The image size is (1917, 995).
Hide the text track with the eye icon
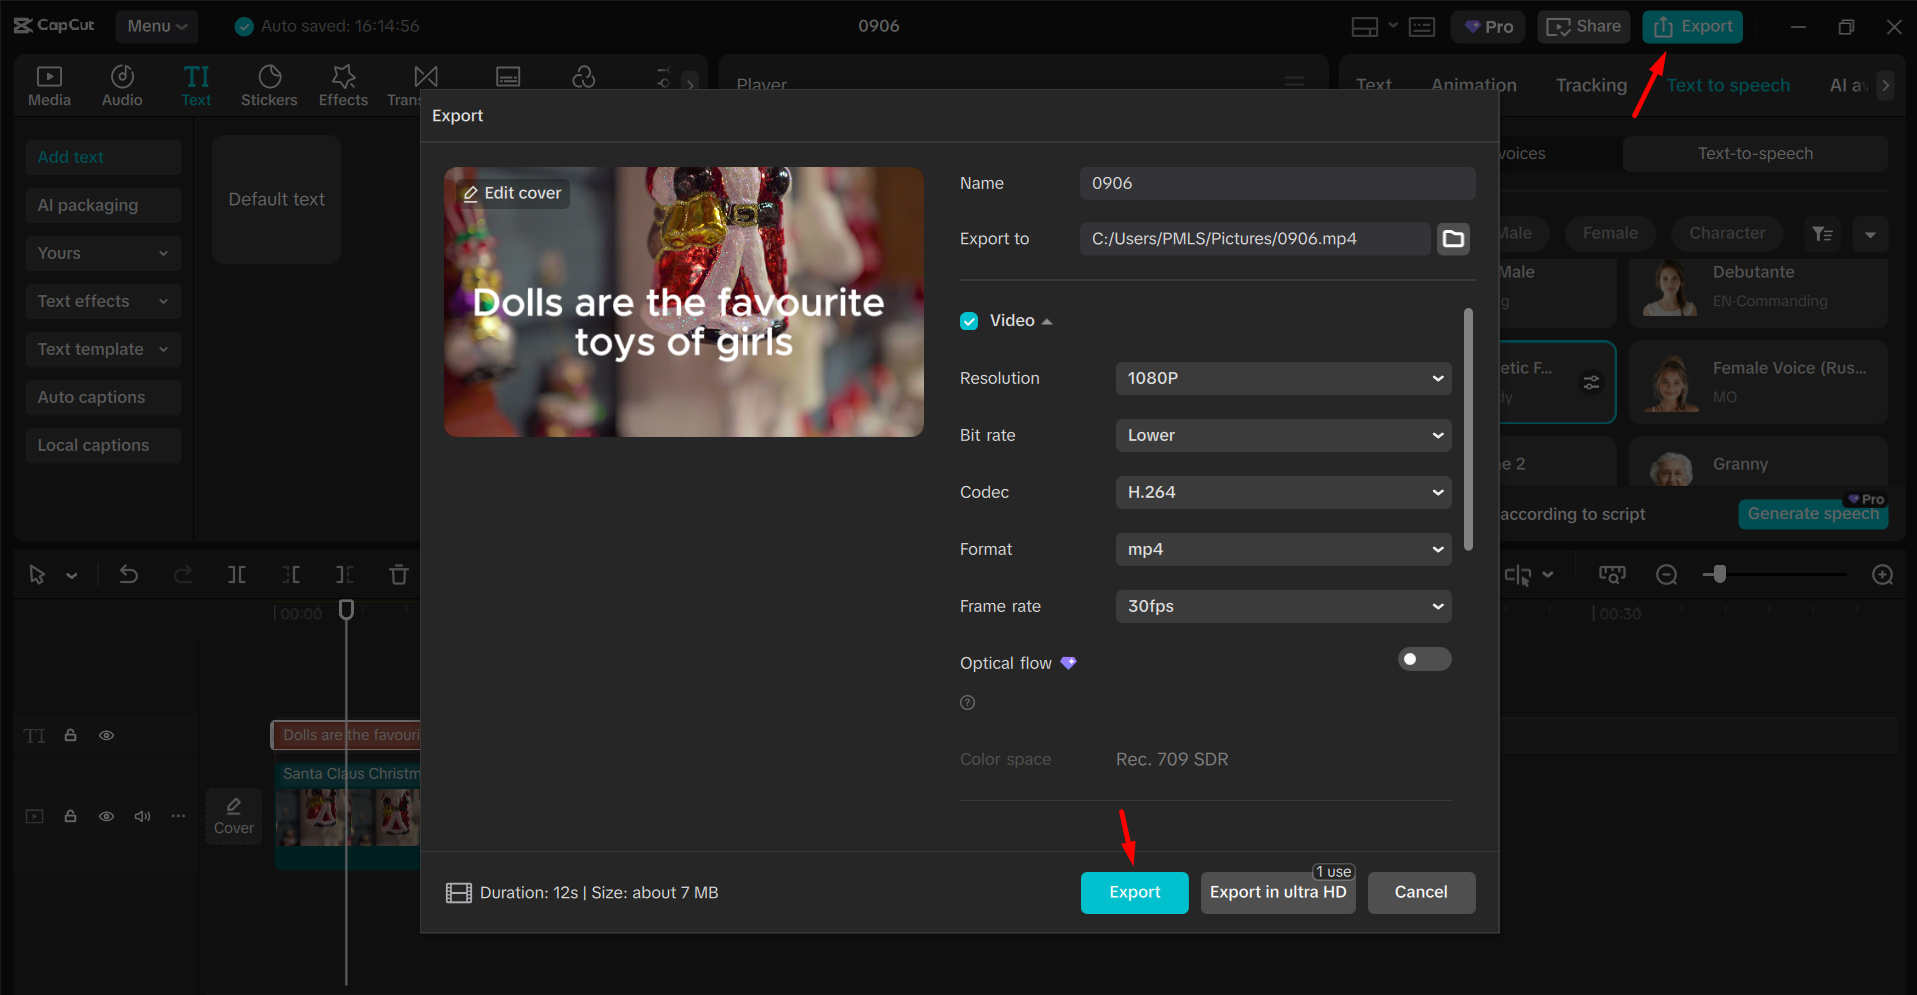click(x=106, y=735)
